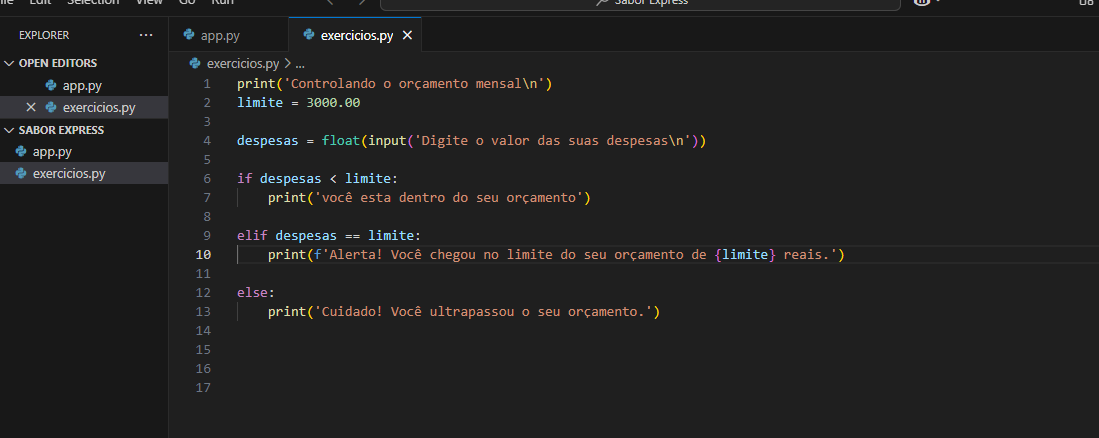The width and height of the screenshot is (1099, 438).
Task: Click the Python file icon in the breadcrumb
Action: click(x=196, y=63)
